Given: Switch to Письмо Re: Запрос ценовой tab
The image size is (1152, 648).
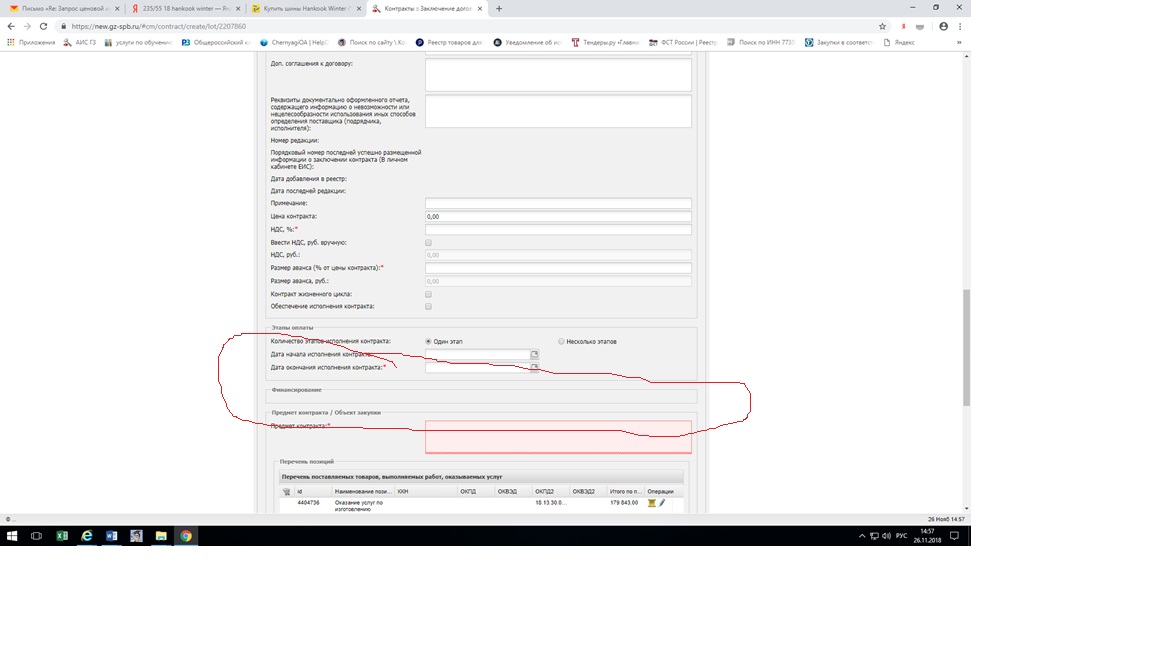Looking at the screenshot, I should click(65, 9).
